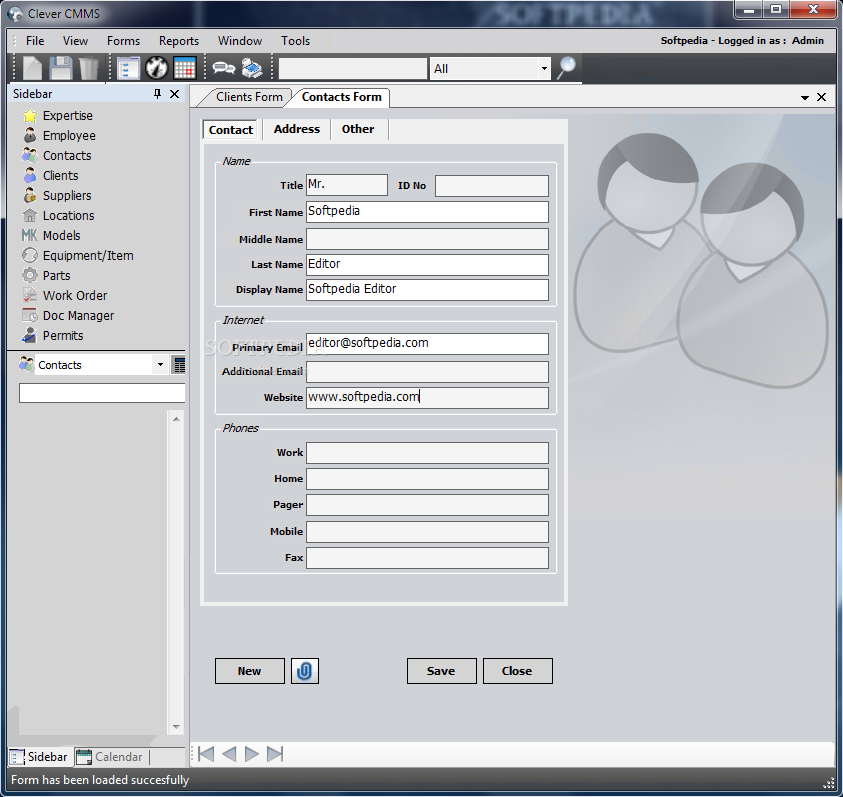
Task: Switch to the Address sub-tab
Action: pyautogui.click(x=297, y=129)
